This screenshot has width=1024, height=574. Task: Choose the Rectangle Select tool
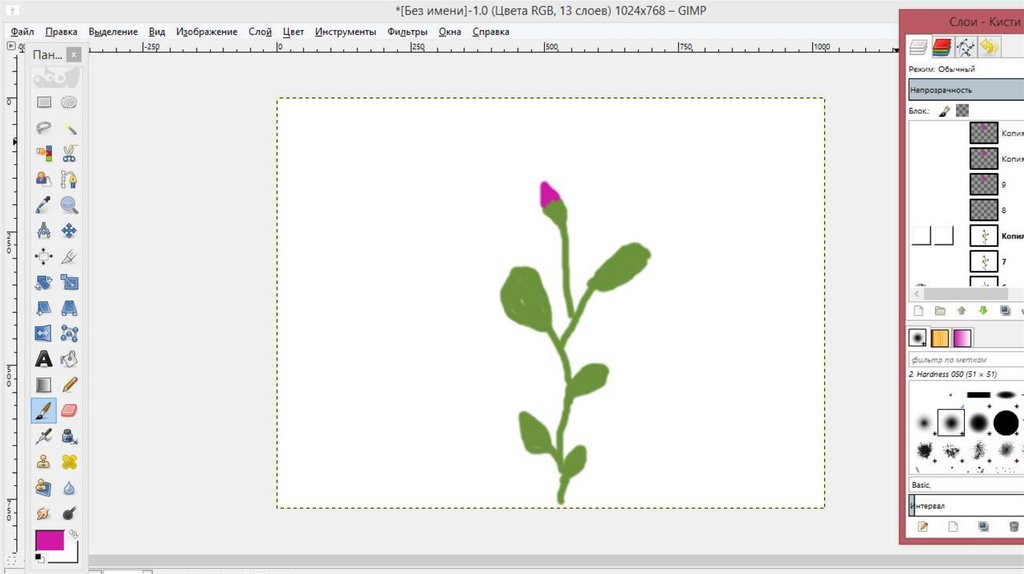point(44,102)
